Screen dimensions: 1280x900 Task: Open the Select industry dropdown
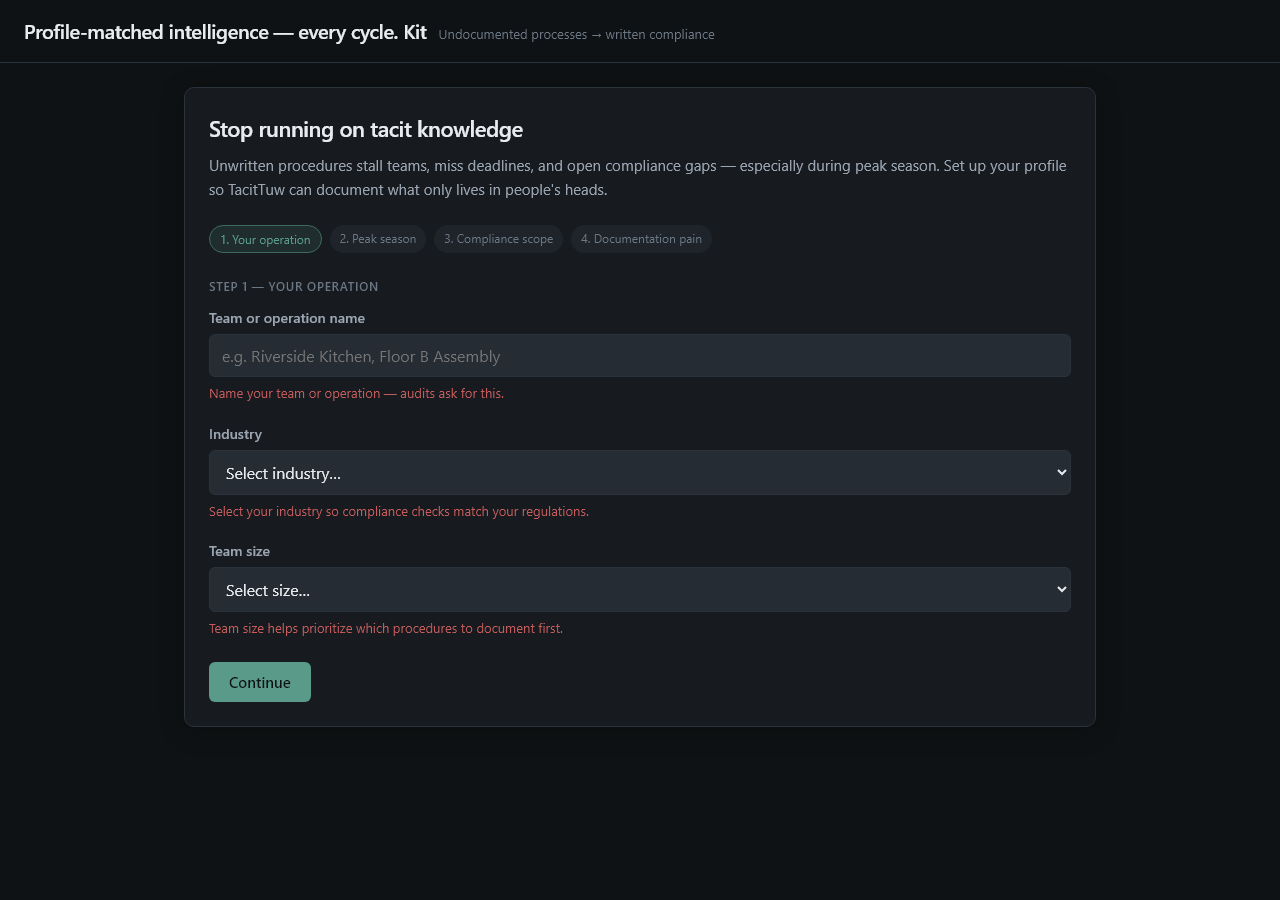click(x=640, y=472)
